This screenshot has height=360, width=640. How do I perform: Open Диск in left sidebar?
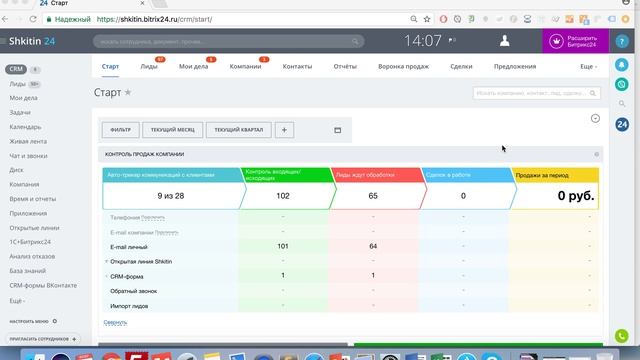click(x=16, y=170)
